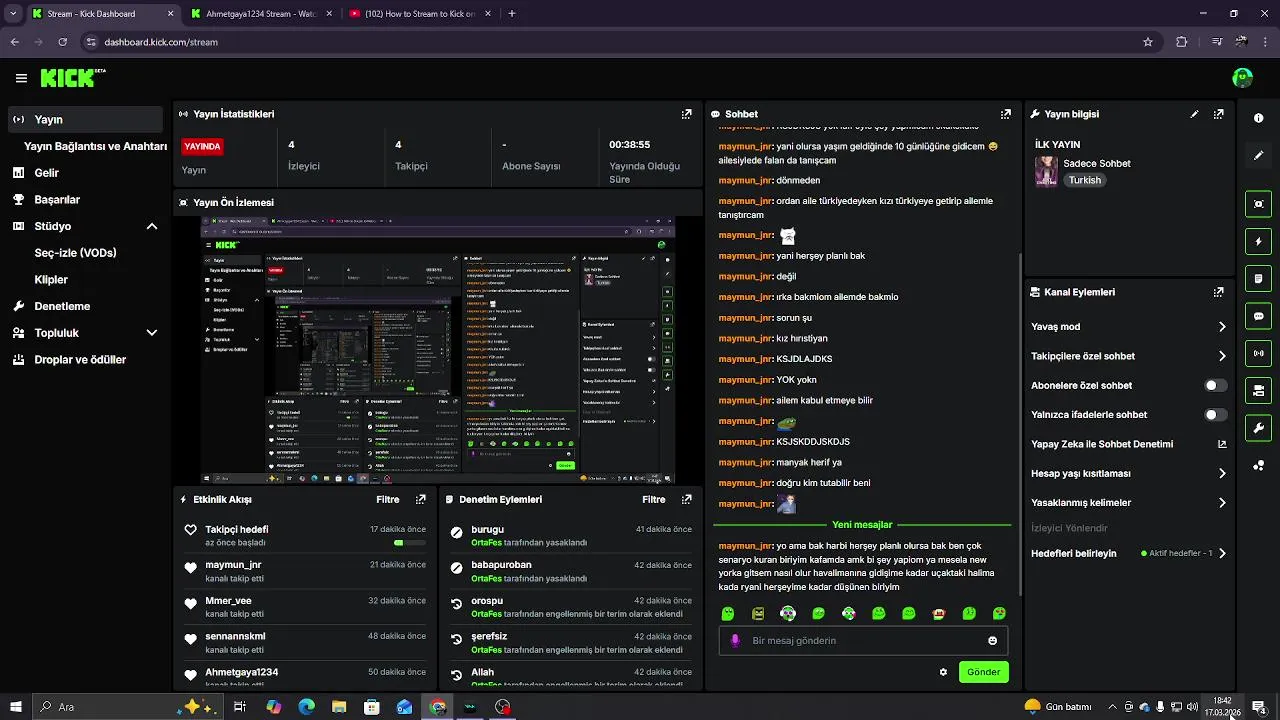The width and height of the screenshot is (1280, 720).
Task: Click the Takipçi hedefi progress bar
Action: tap(409, 543)
